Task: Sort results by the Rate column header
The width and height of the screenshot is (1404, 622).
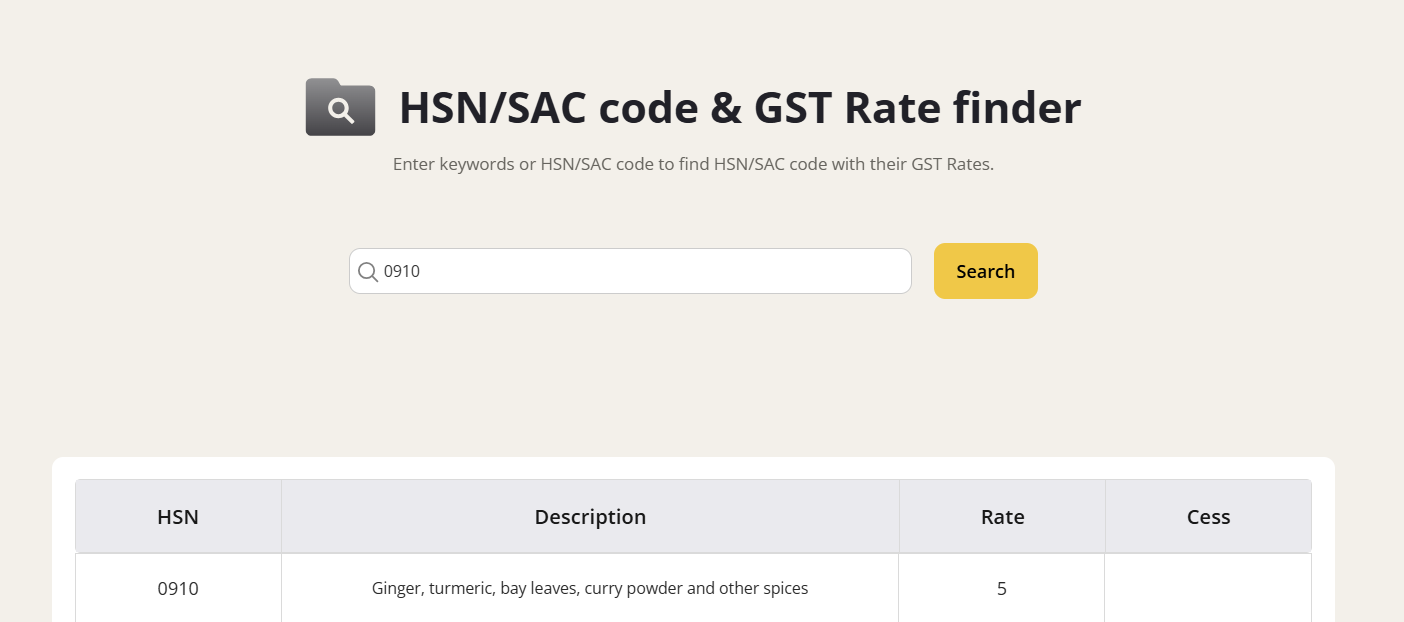Action: 1002,516
